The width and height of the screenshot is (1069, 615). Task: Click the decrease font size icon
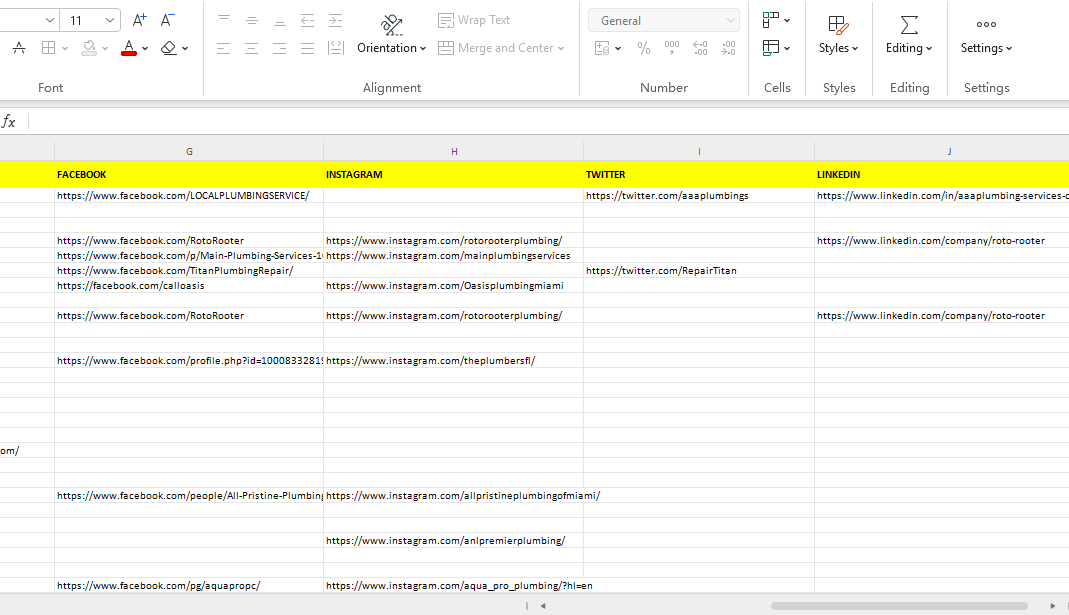coord(168,20)
